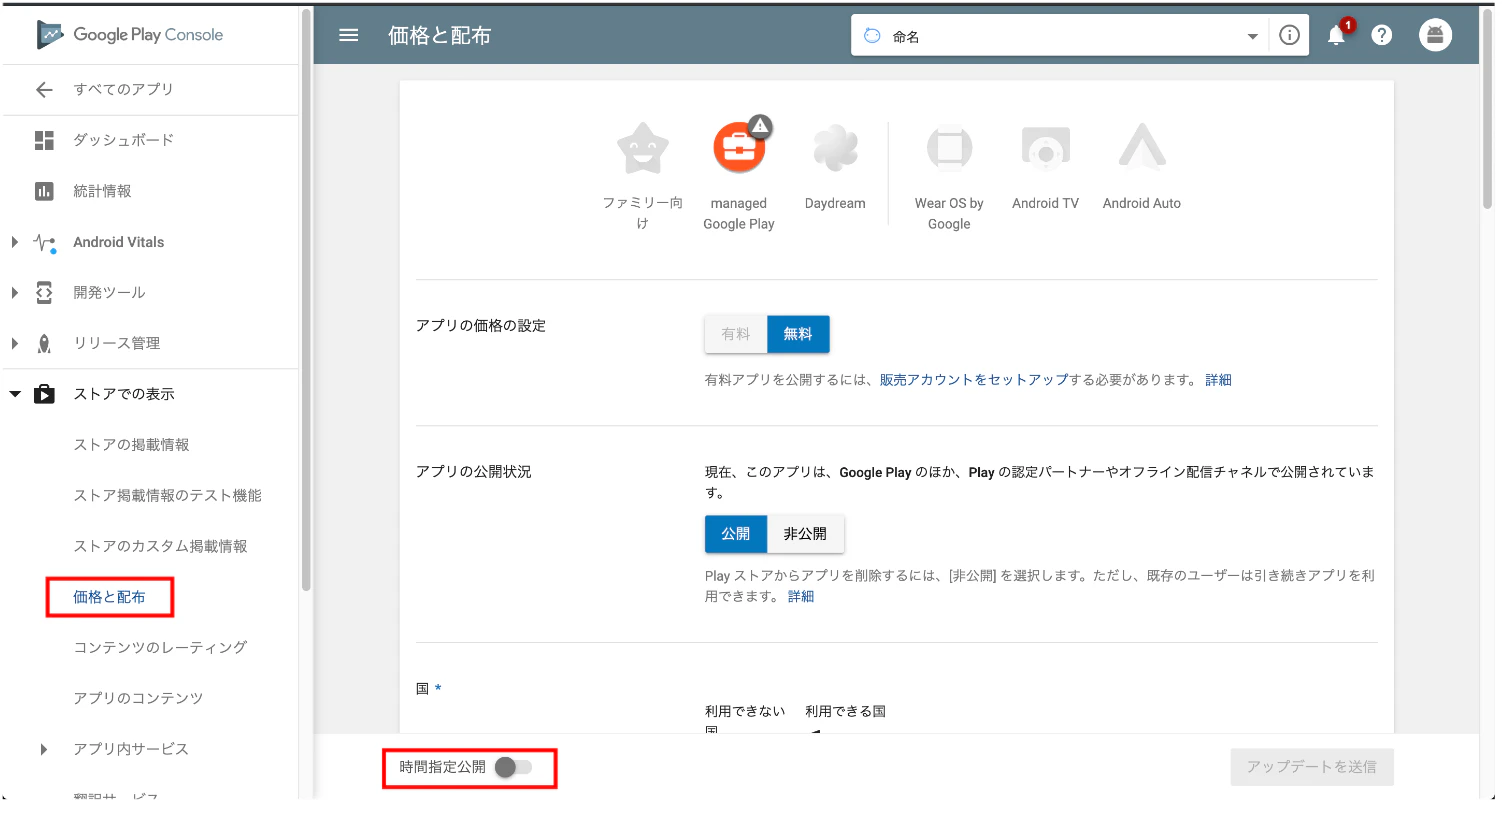The width and height of the screenshot is (1502, 816).
Task: Click the アプリの公開状況 label
Action: (x=474, y=472)
